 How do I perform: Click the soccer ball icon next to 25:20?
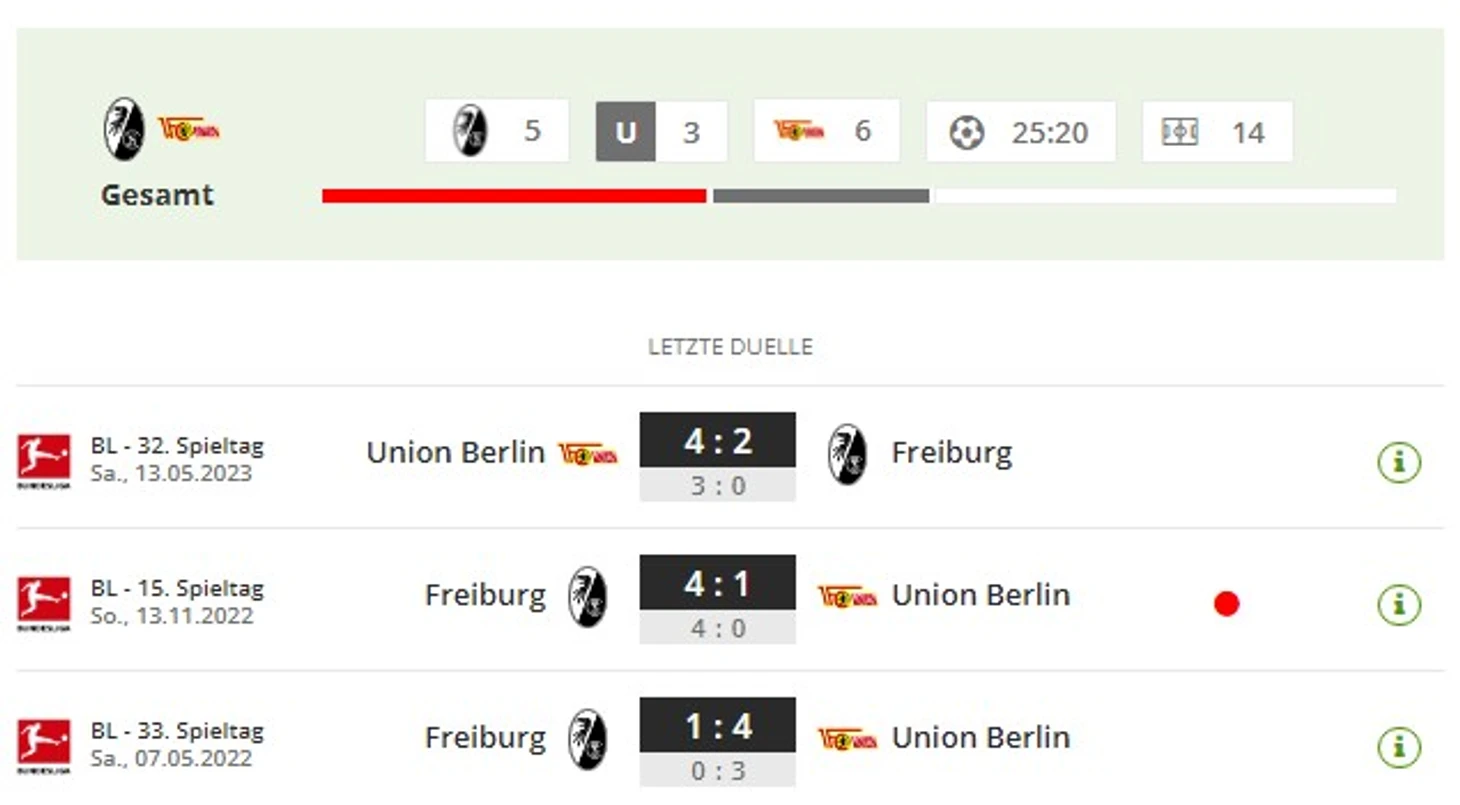point(966,132)
